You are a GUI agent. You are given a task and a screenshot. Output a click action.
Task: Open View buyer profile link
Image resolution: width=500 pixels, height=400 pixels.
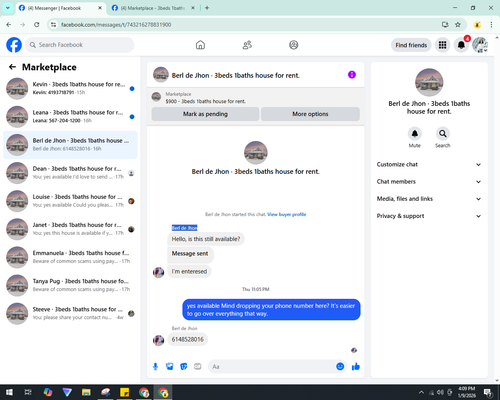tap(287, 214)
